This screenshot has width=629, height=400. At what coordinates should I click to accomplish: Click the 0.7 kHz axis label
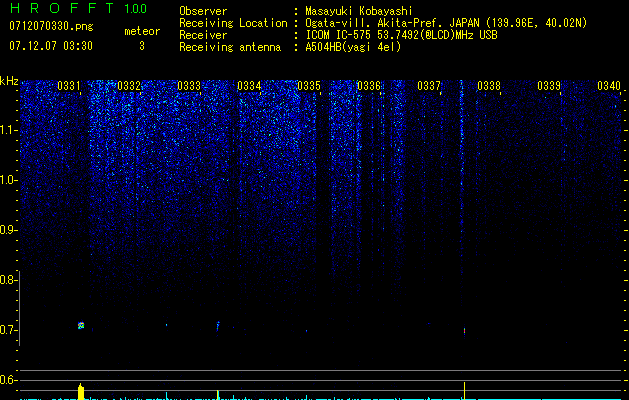8,330
